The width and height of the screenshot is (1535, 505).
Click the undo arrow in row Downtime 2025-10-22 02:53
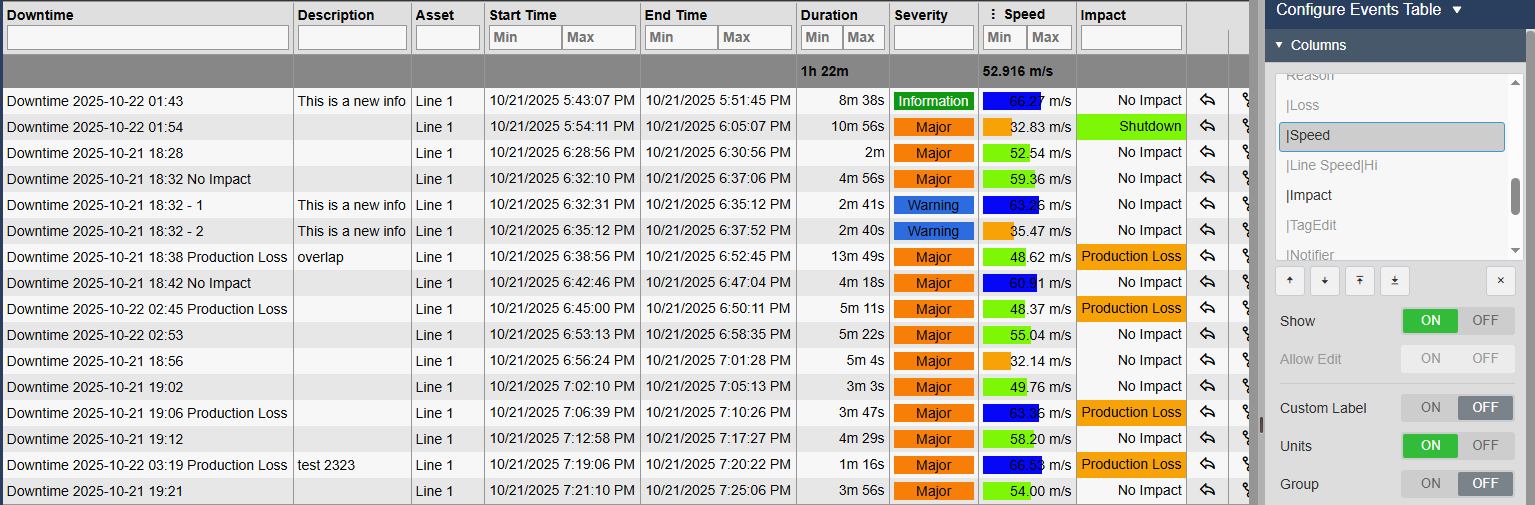[x=1207, y=334]
